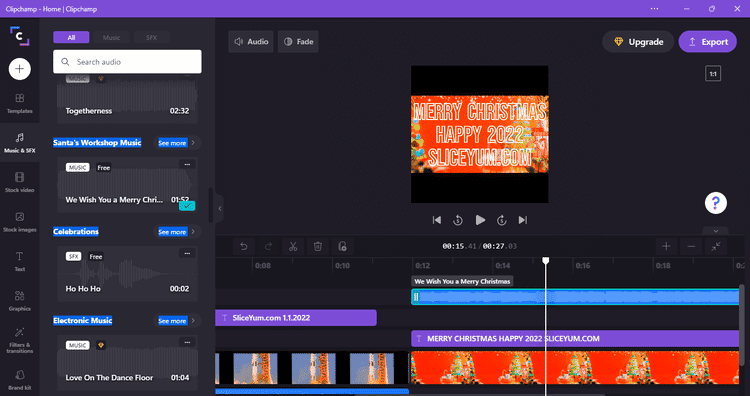
Task: Click the timeline playhead marker
Action: tap(546, 261)
